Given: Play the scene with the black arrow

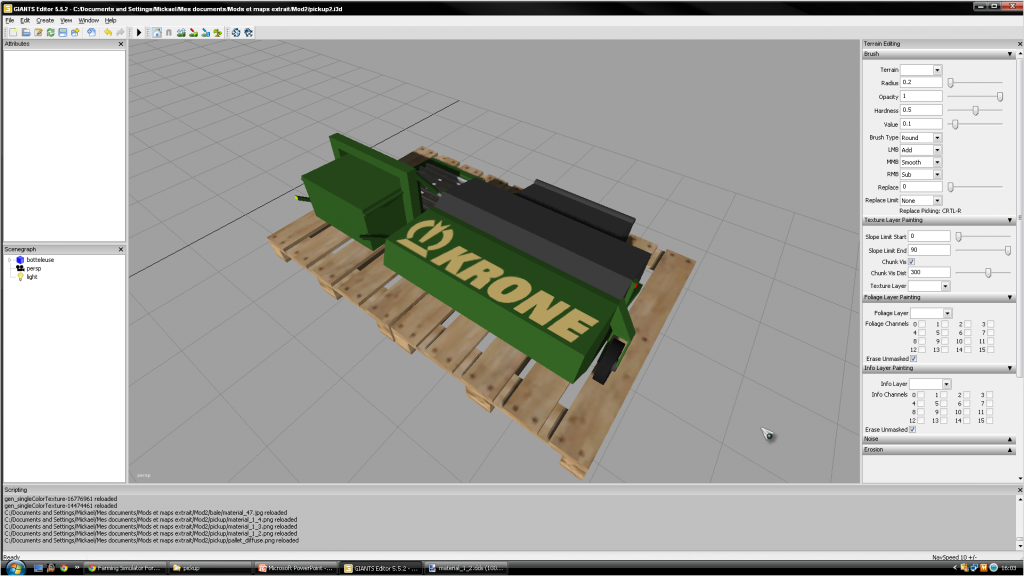Looking at the screenshot, I should pyautogui.click(x=138, y=33).
